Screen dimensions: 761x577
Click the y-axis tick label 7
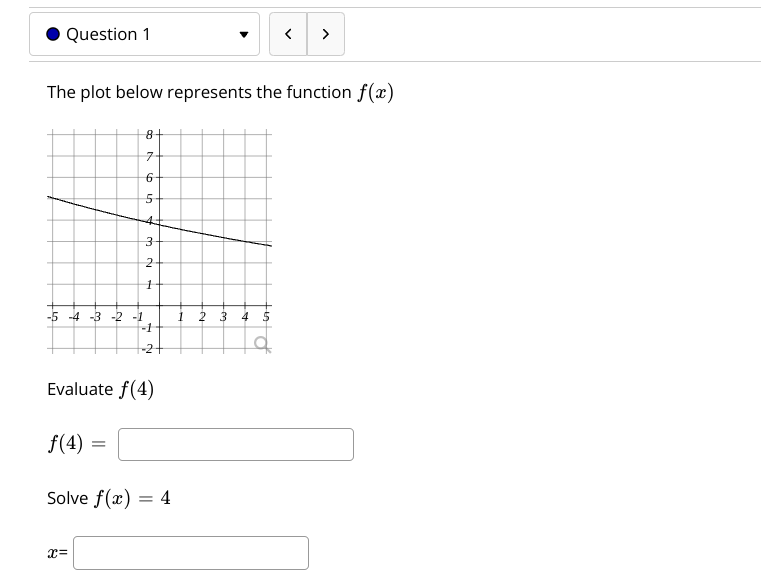coord(149,156)
